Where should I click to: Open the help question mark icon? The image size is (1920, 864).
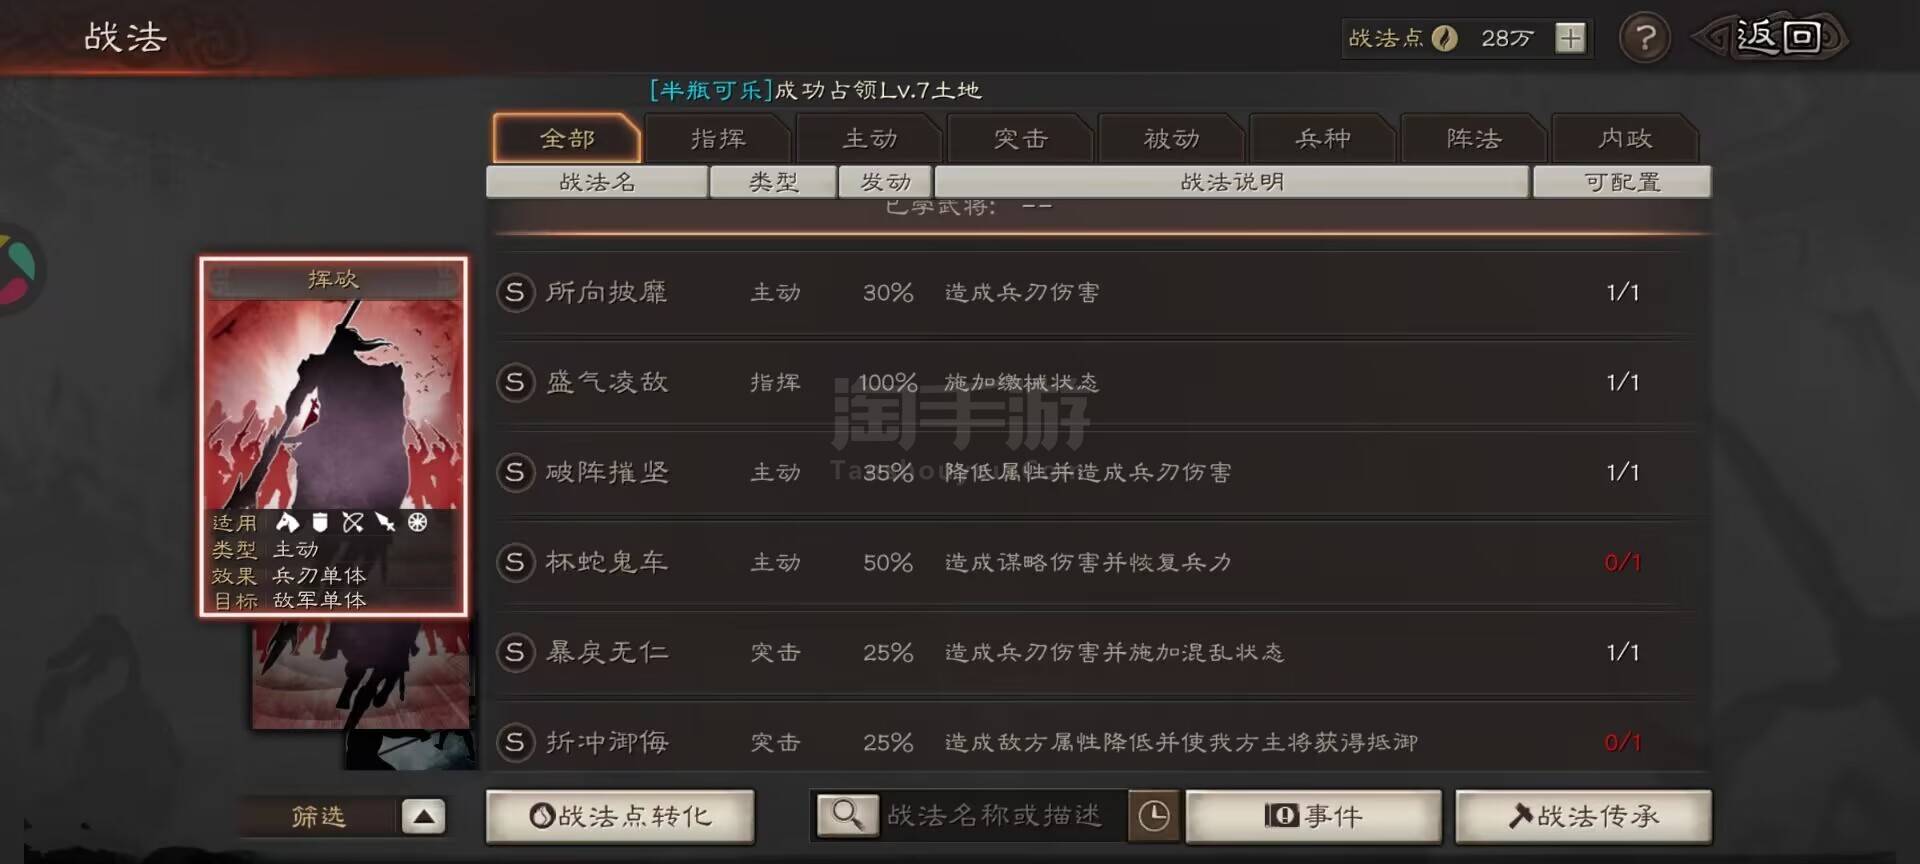[x=1645, y=39]
